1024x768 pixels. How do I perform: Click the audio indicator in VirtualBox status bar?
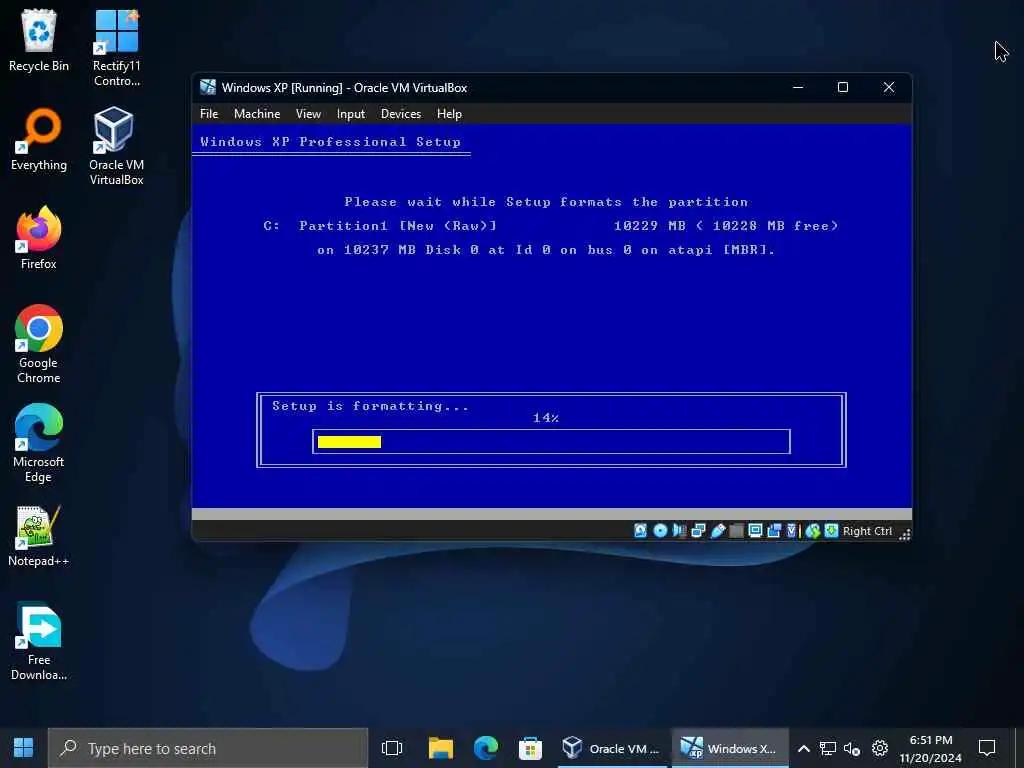pos(679,531)
